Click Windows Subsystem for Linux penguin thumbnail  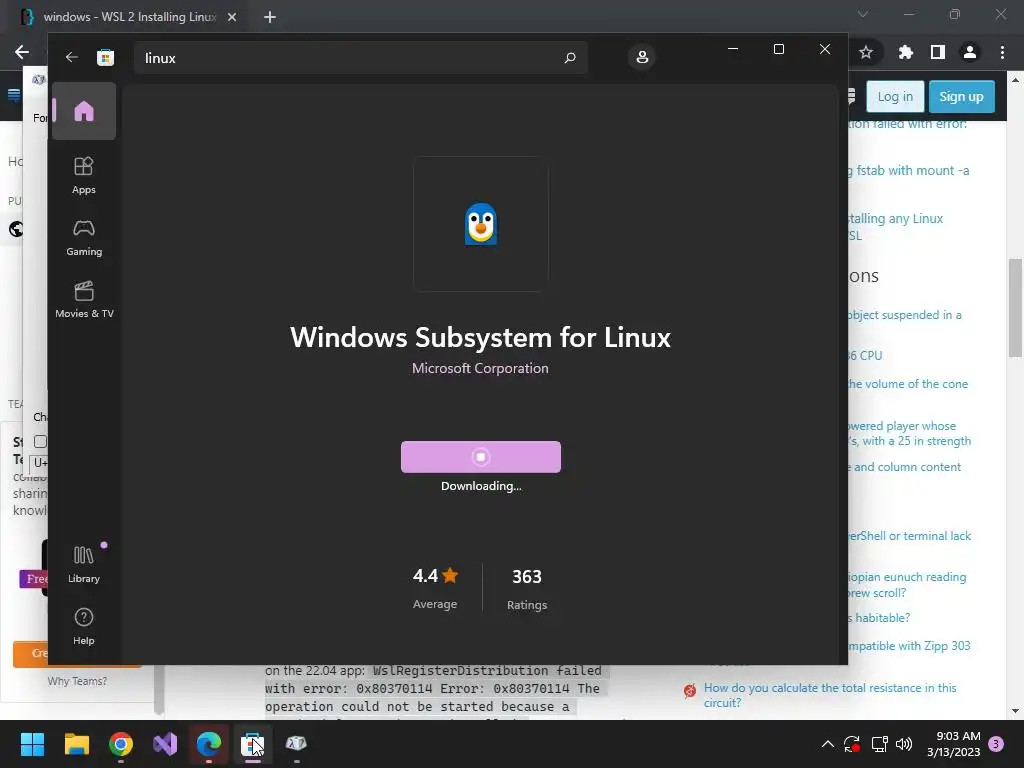(x=481, y=224)
